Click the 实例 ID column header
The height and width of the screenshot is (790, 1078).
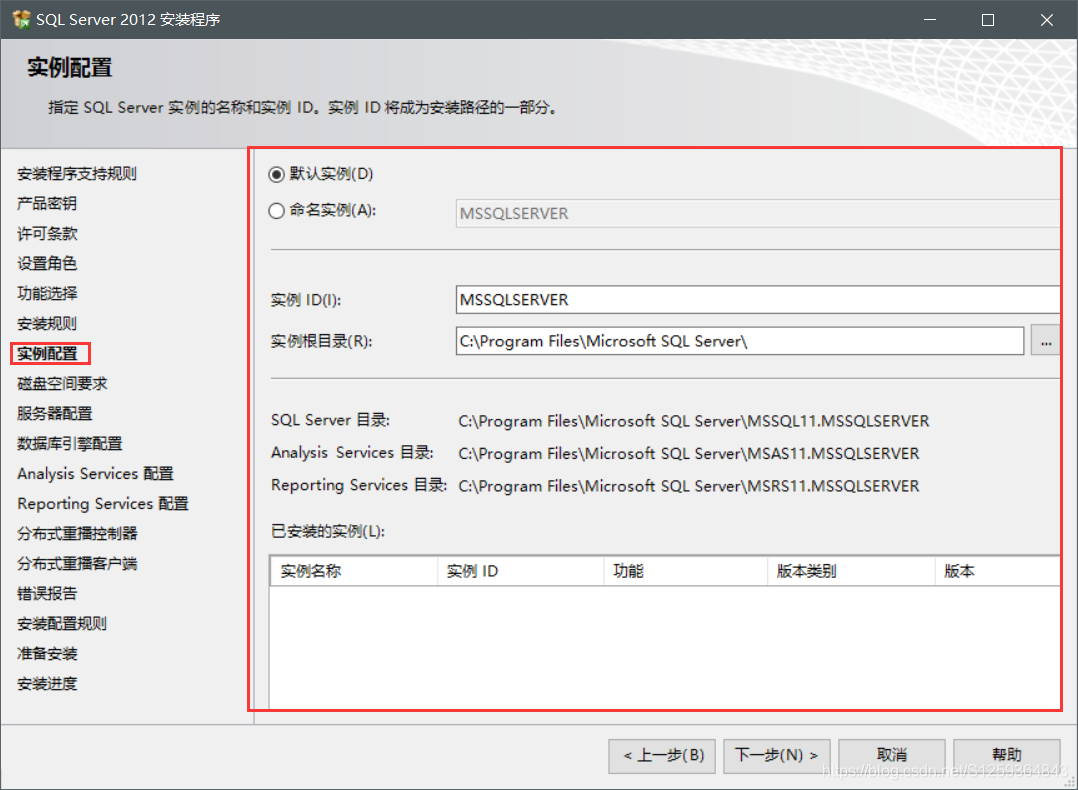[520, 571]
